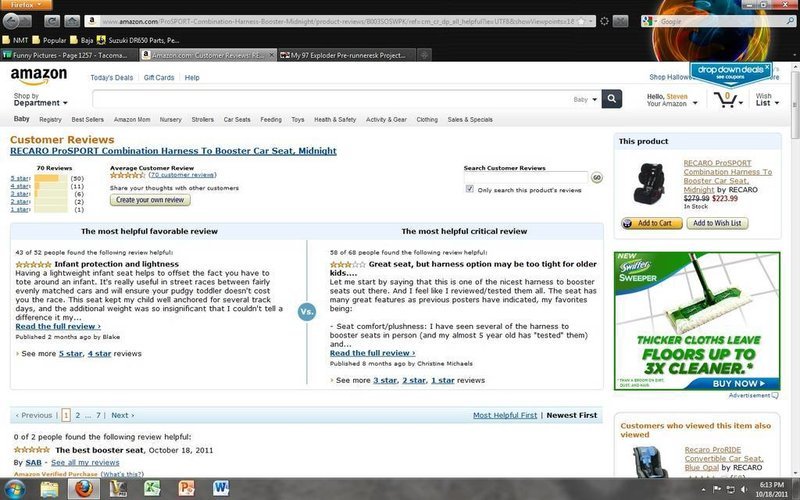This screenshot has width=800, height=500.
Task: Open NMT bookmark folder
Action: click(15, 40)
